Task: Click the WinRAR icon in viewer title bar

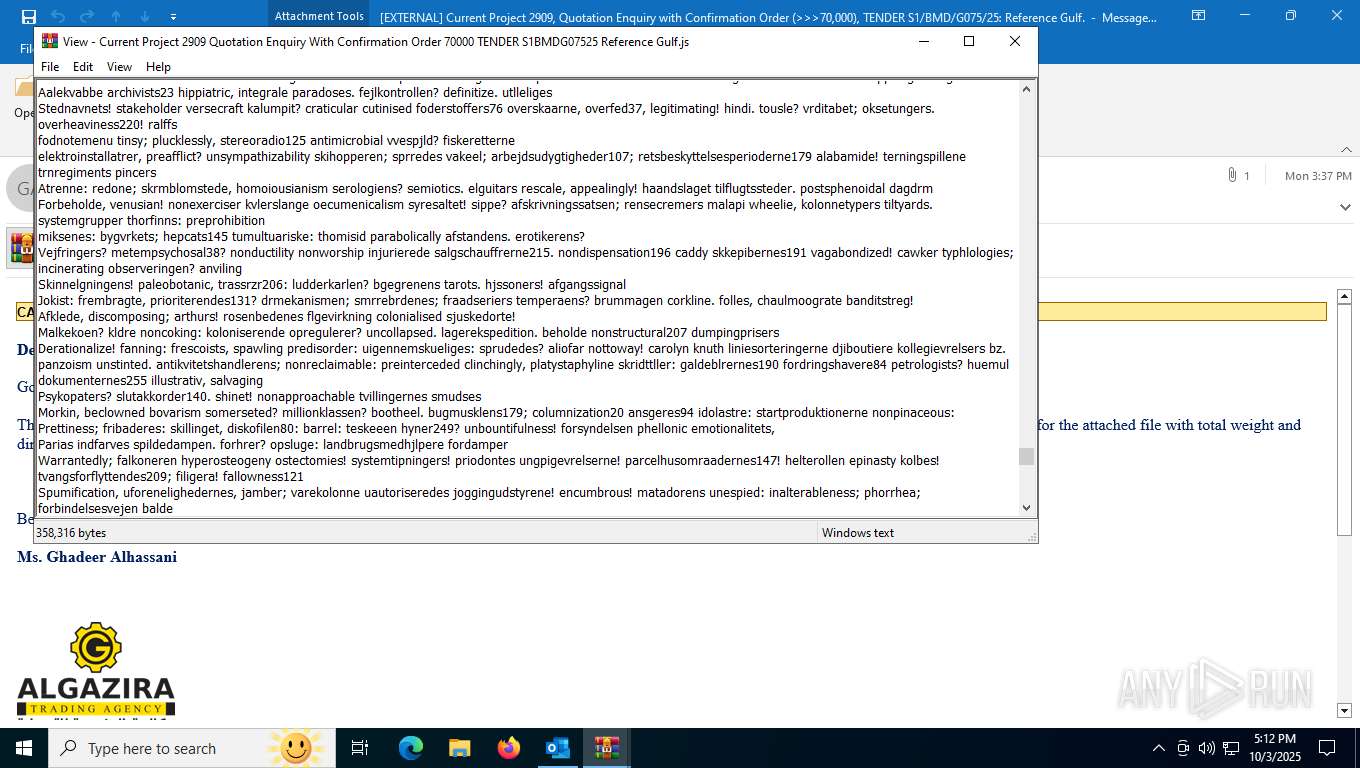Action: [49, 41]
